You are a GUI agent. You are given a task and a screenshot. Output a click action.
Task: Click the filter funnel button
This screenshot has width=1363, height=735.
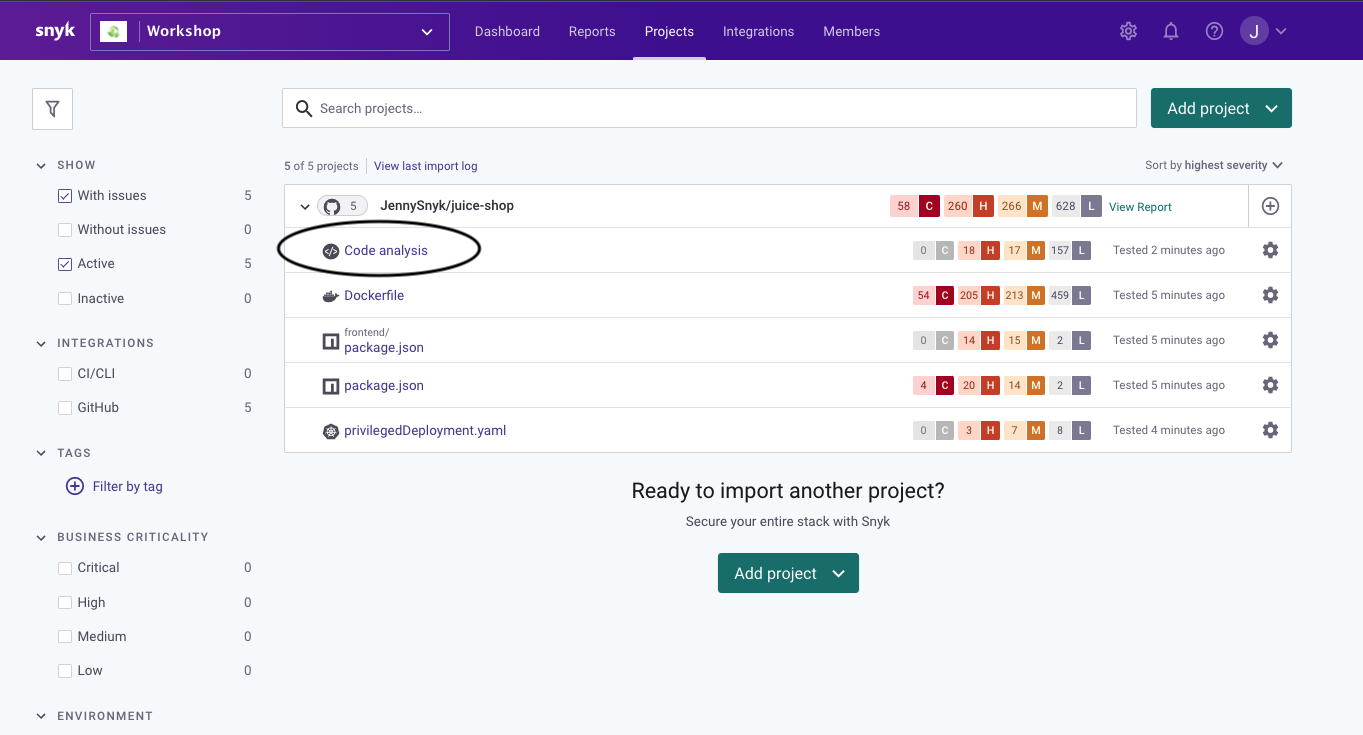(53, 109)
